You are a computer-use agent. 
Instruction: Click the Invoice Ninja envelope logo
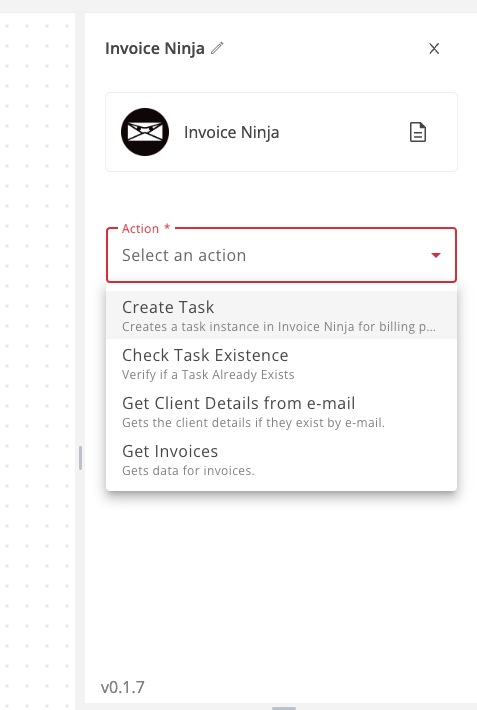(145, 132)
